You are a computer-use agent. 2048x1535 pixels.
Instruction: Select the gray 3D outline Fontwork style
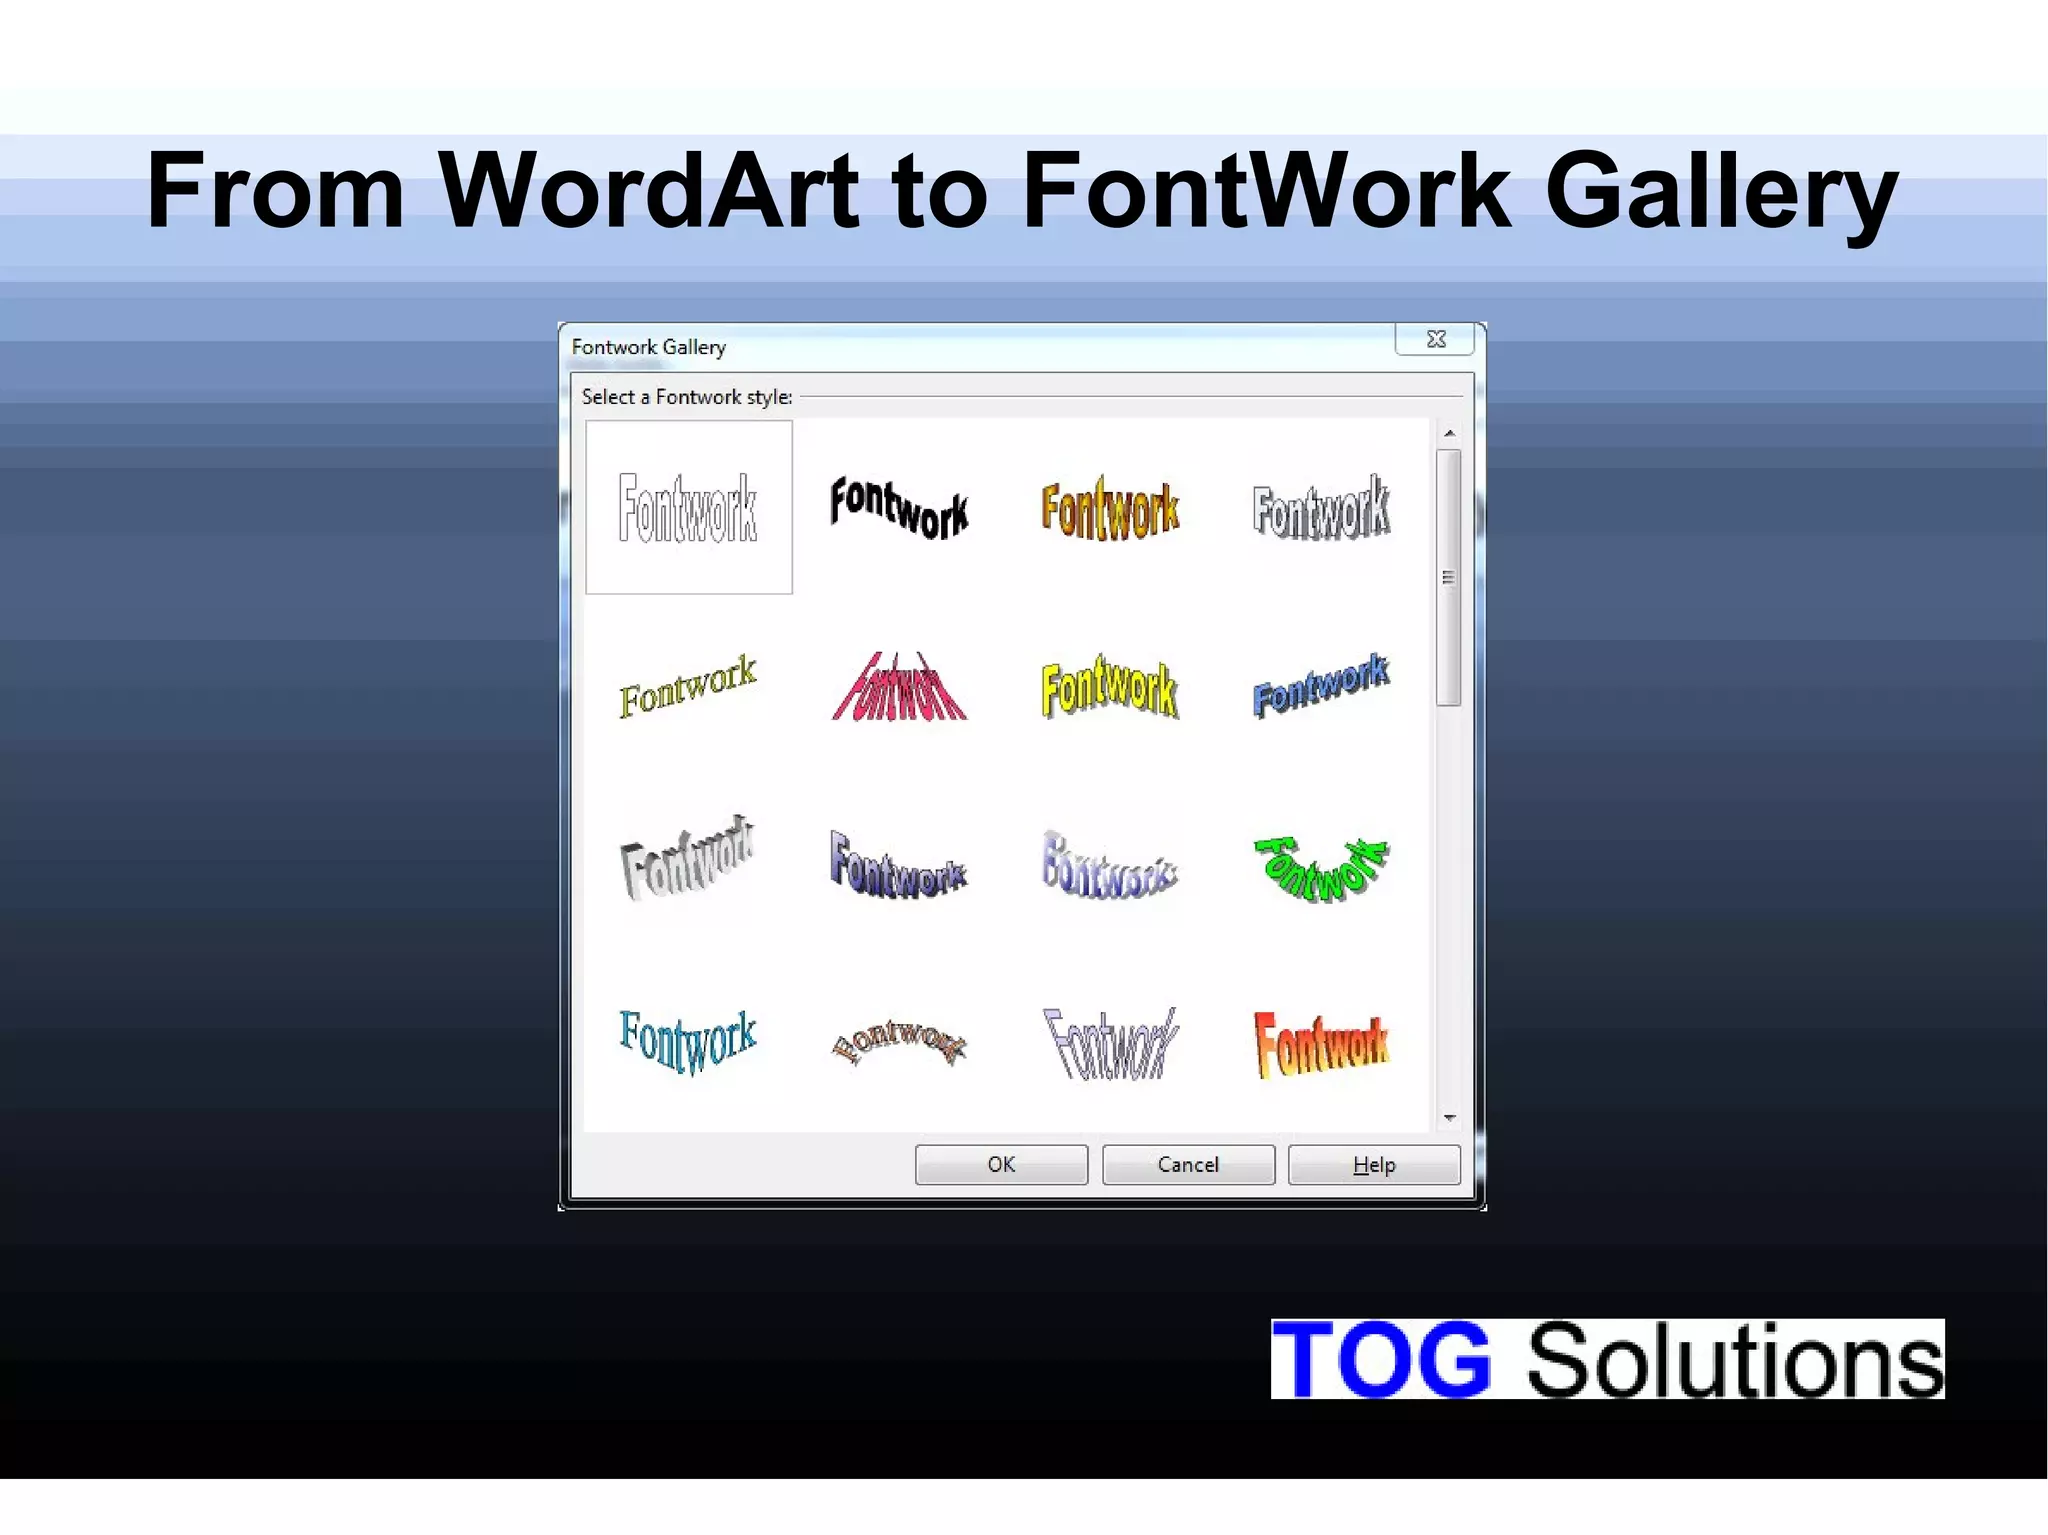(1321, 507)
